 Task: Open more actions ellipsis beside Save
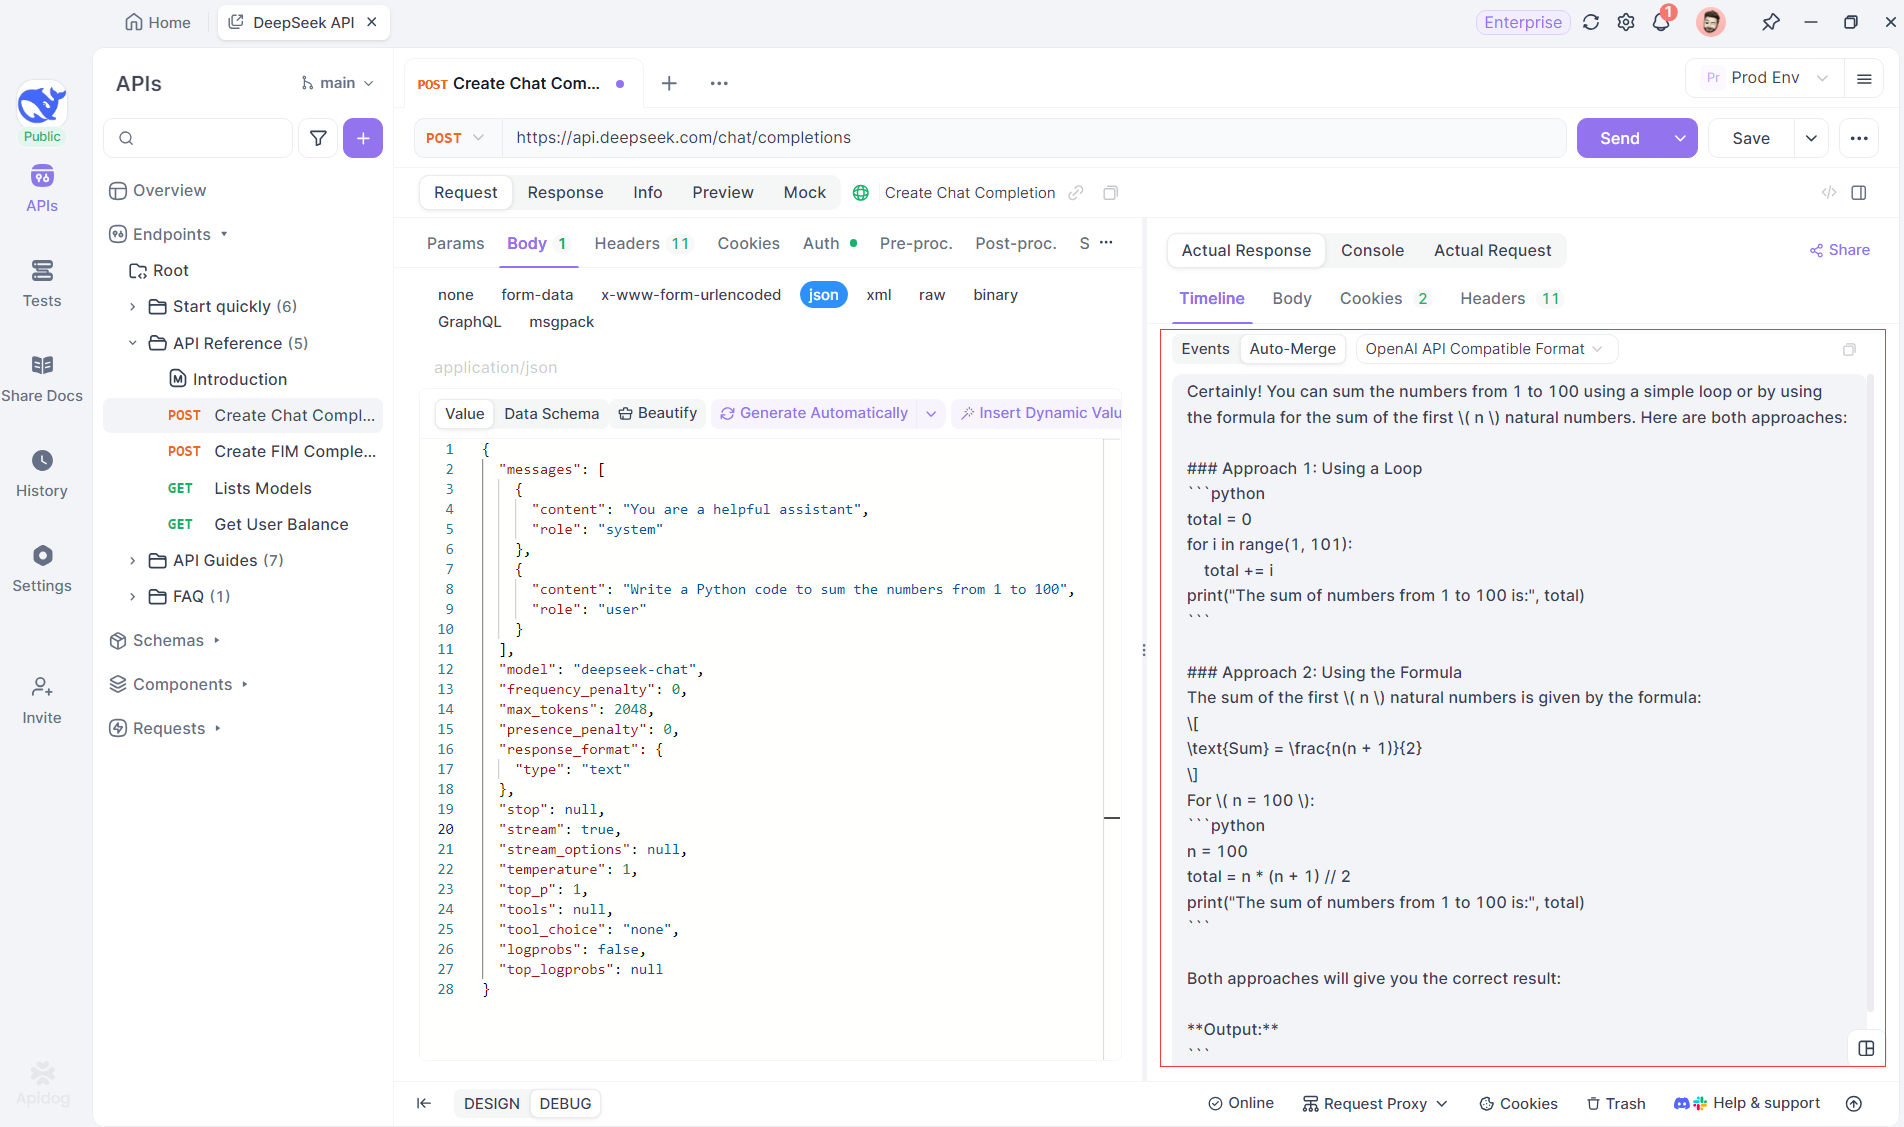1859,138
